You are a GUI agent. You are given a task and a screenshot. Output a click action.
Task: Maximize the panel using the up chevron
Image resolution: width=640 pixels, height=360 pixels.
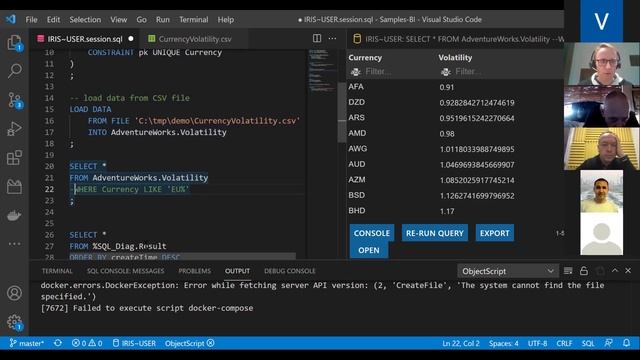[615, 271]
